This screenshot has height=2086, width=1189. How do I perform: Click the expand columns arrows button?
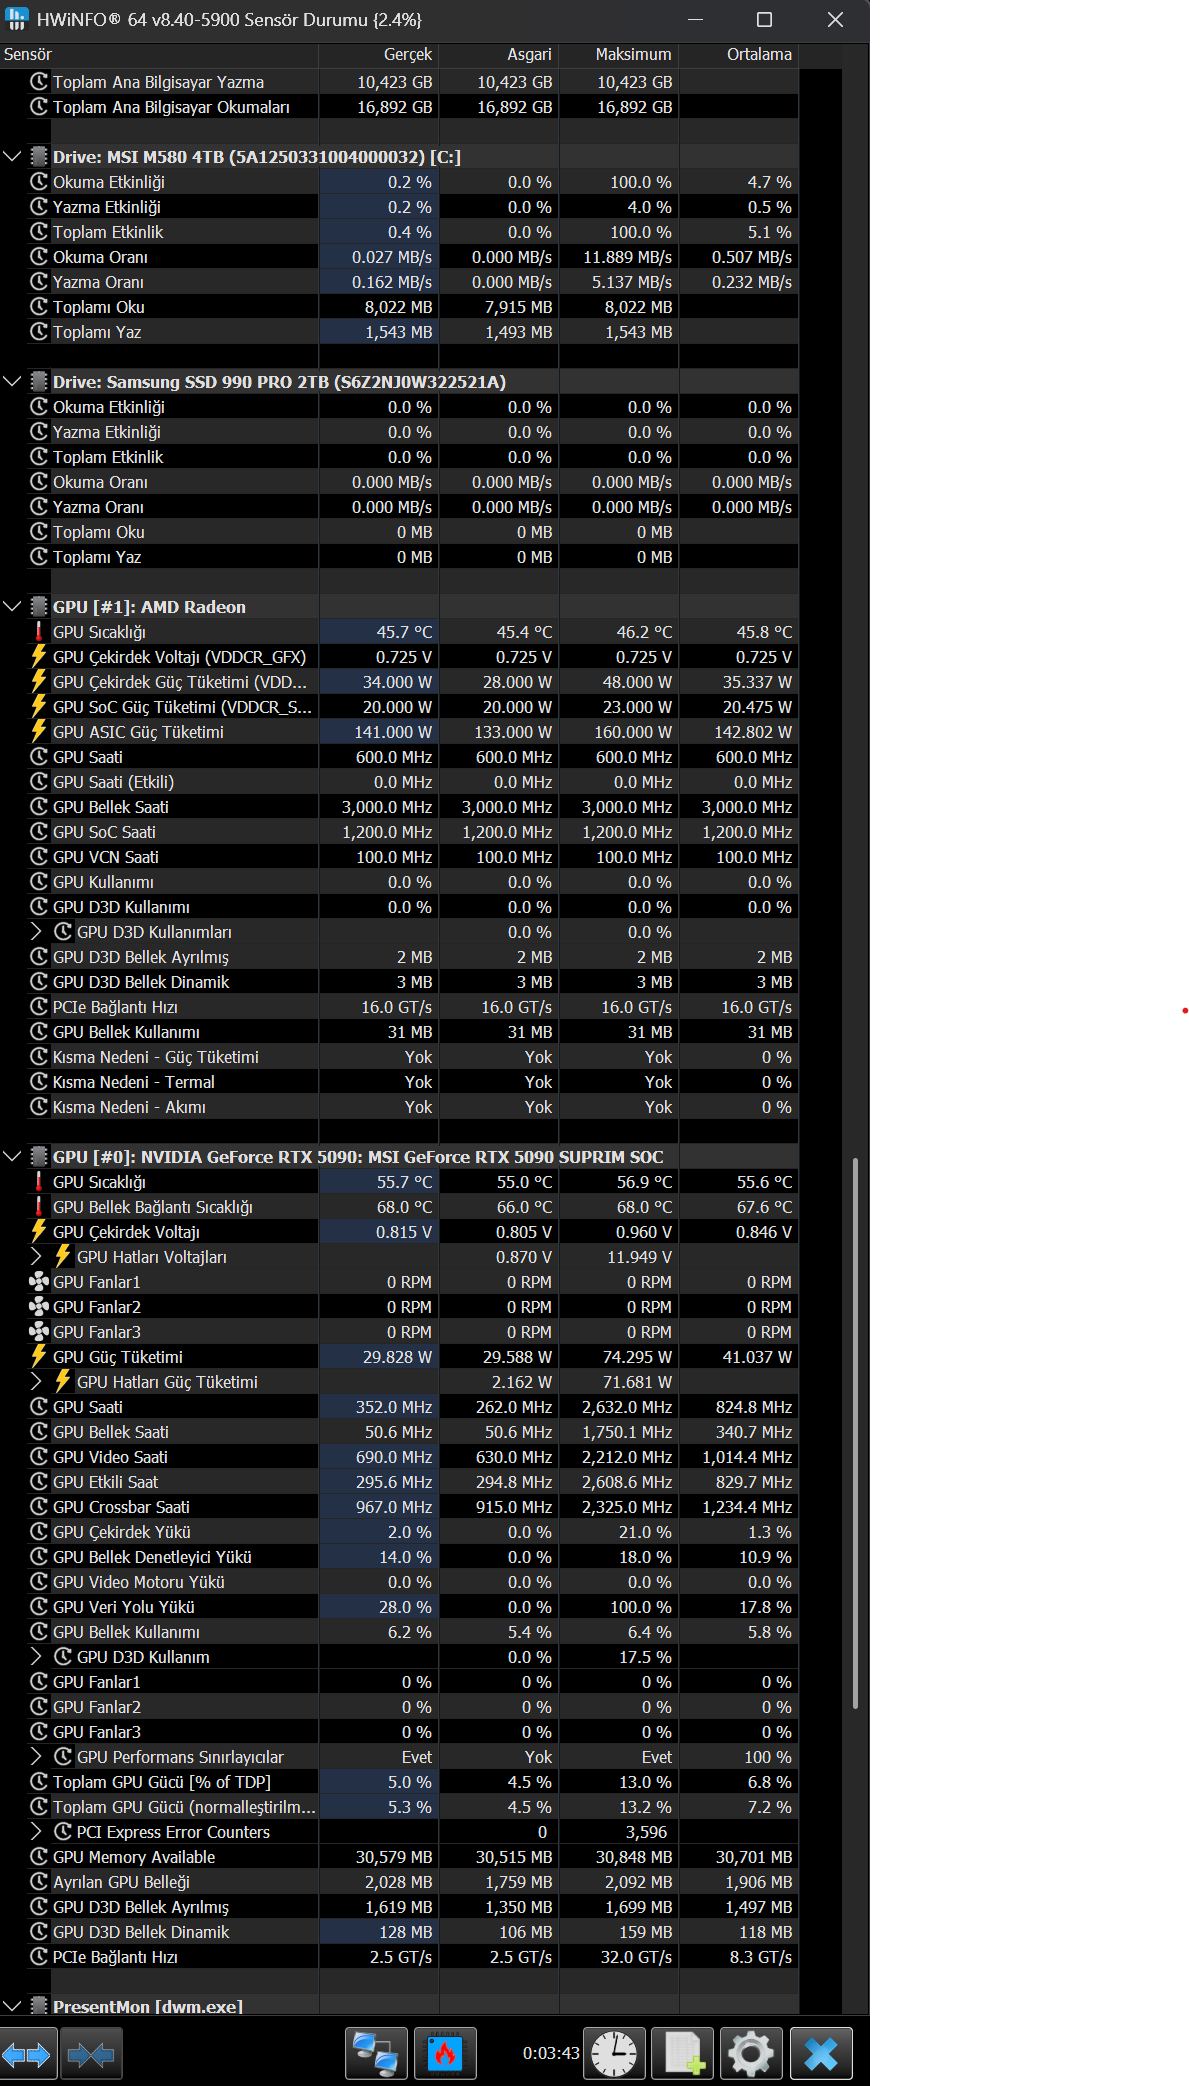(x=28, y=2055)
